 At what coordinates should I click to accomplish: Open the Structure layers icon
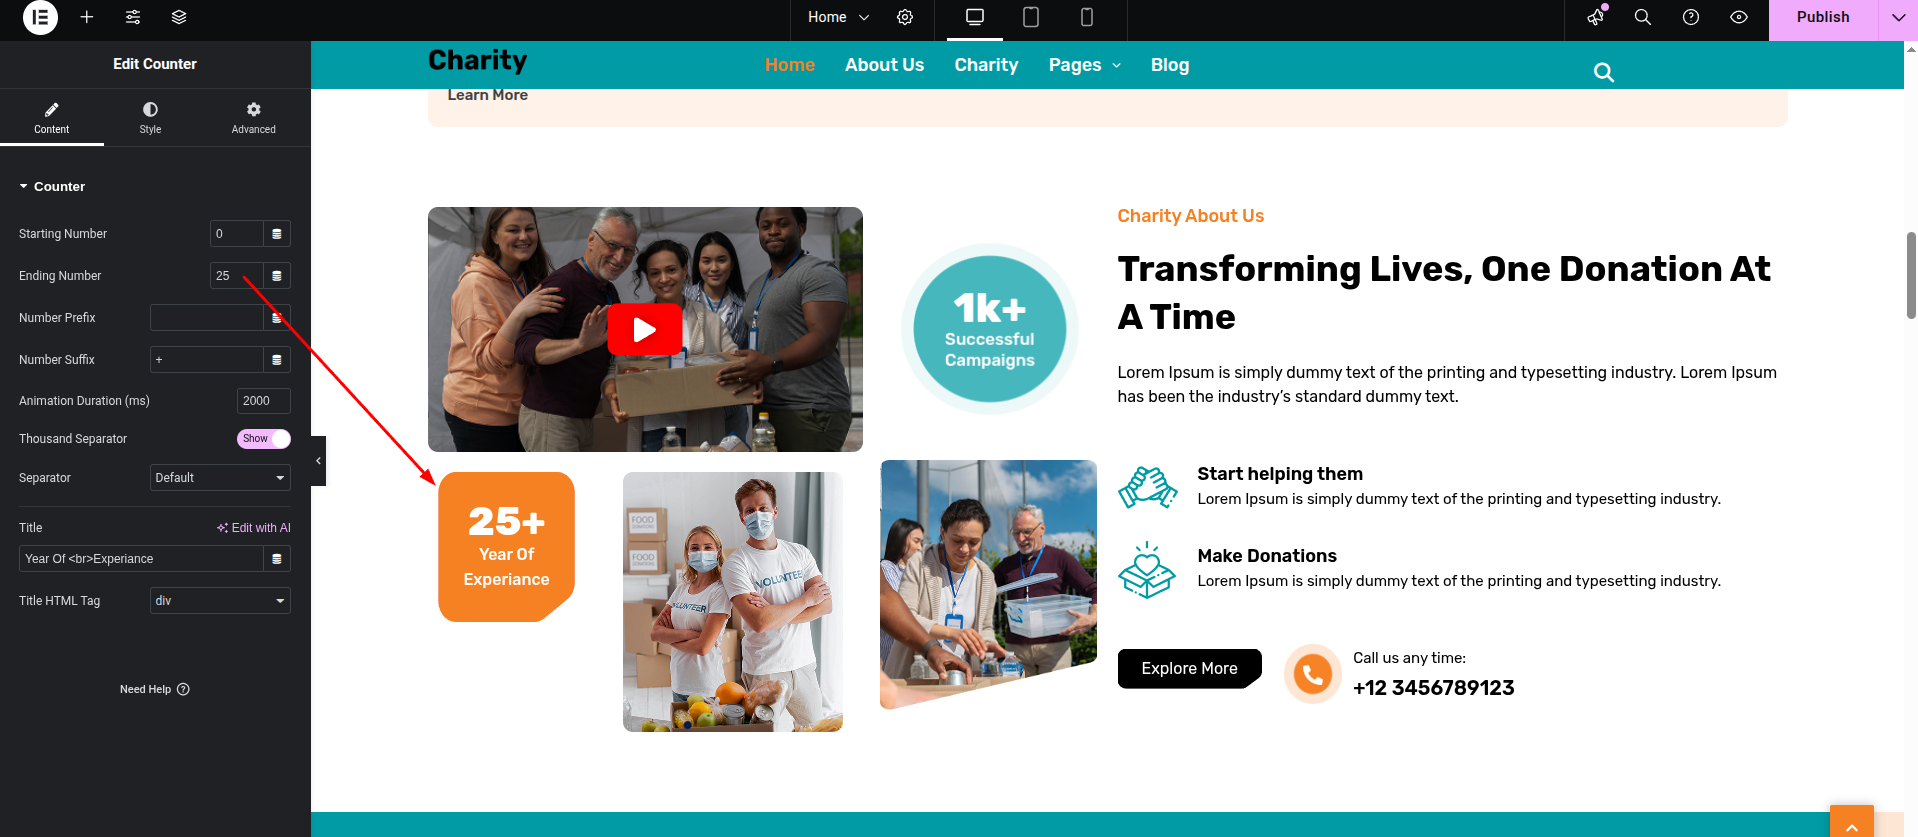(179, 17)
